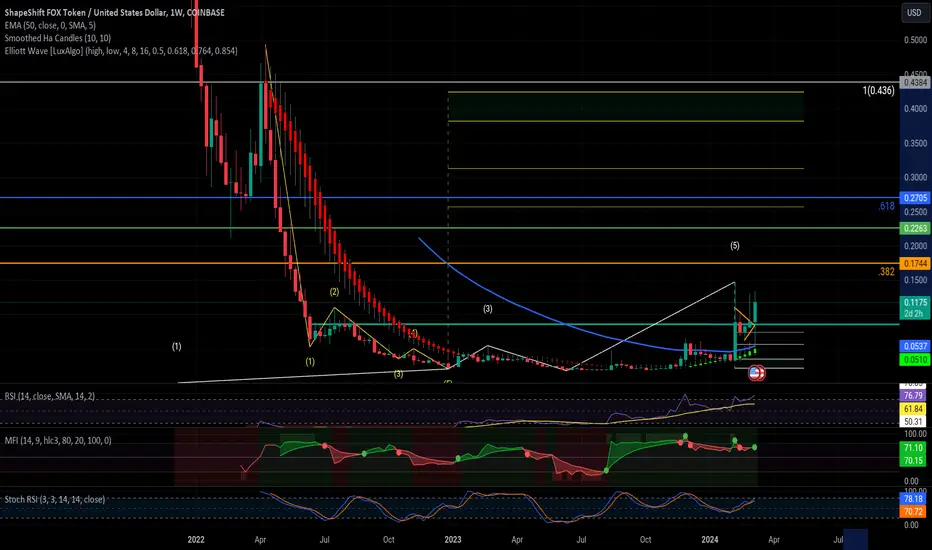The image size is (932, 550).
Task: Select the RSI (14, close, SMA) legend
Action: [50, 396]
